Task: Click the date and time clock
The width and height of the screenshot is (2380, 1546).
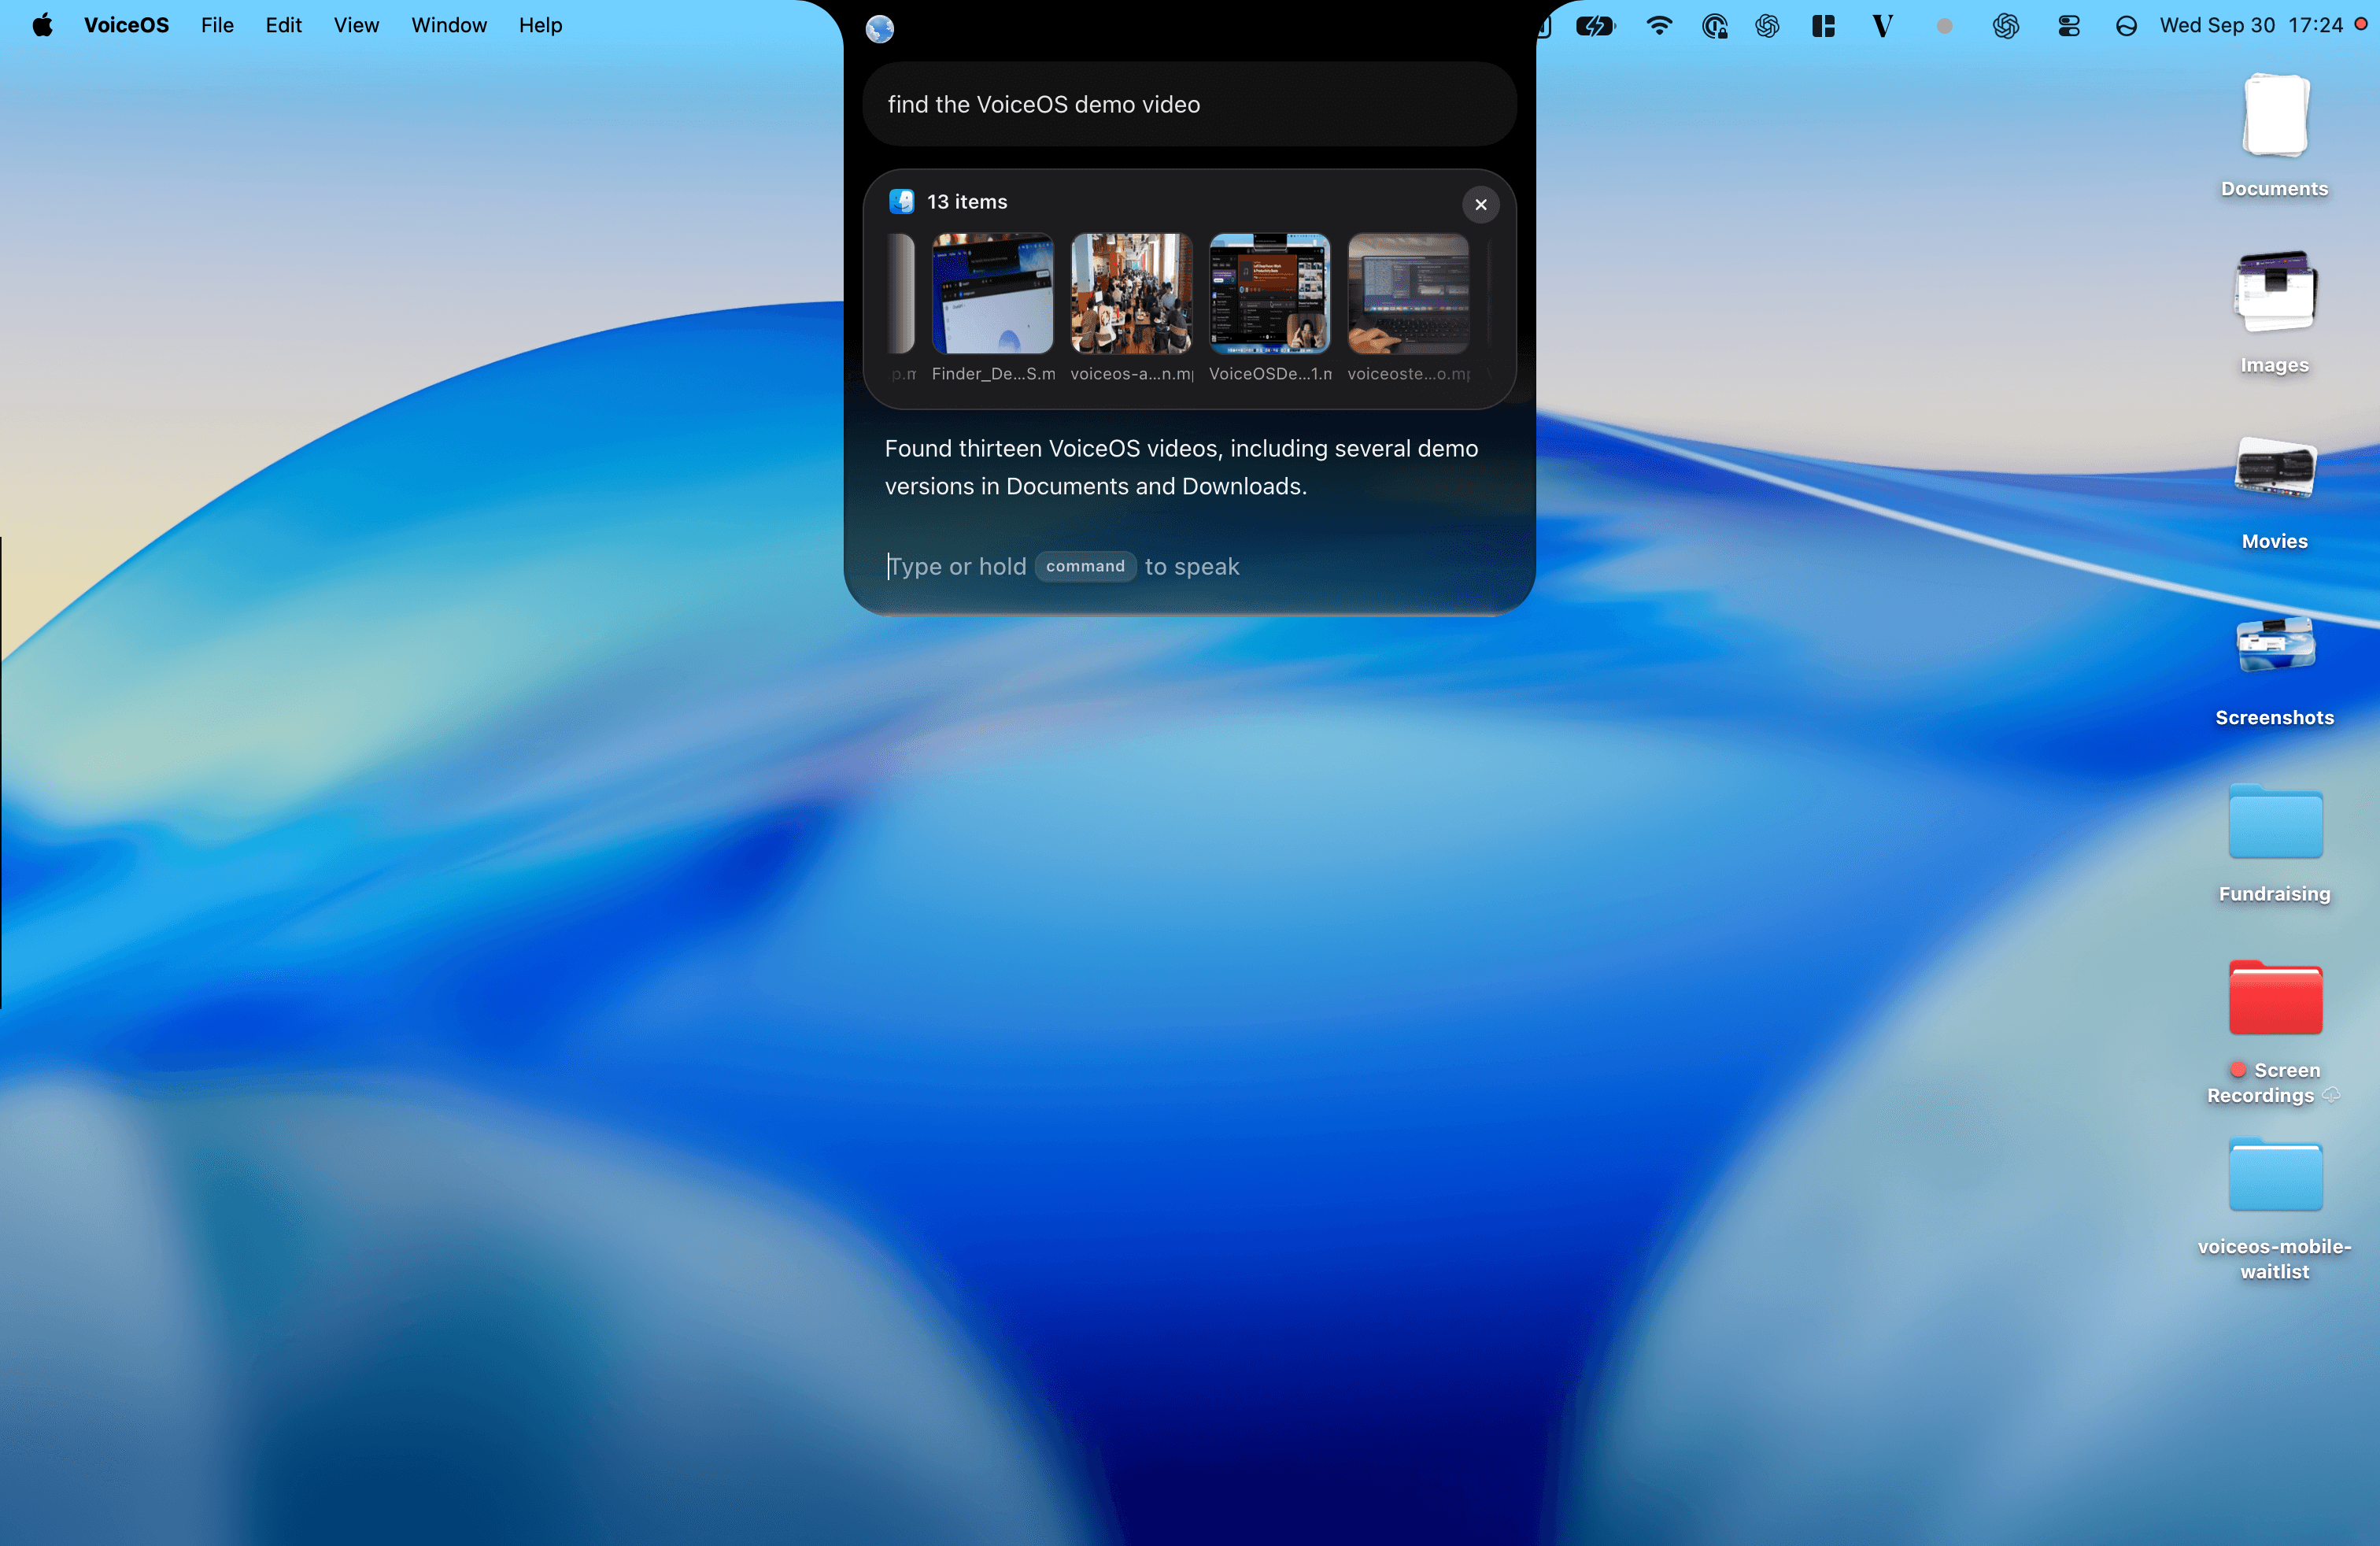Action: tap(2250, 25)
